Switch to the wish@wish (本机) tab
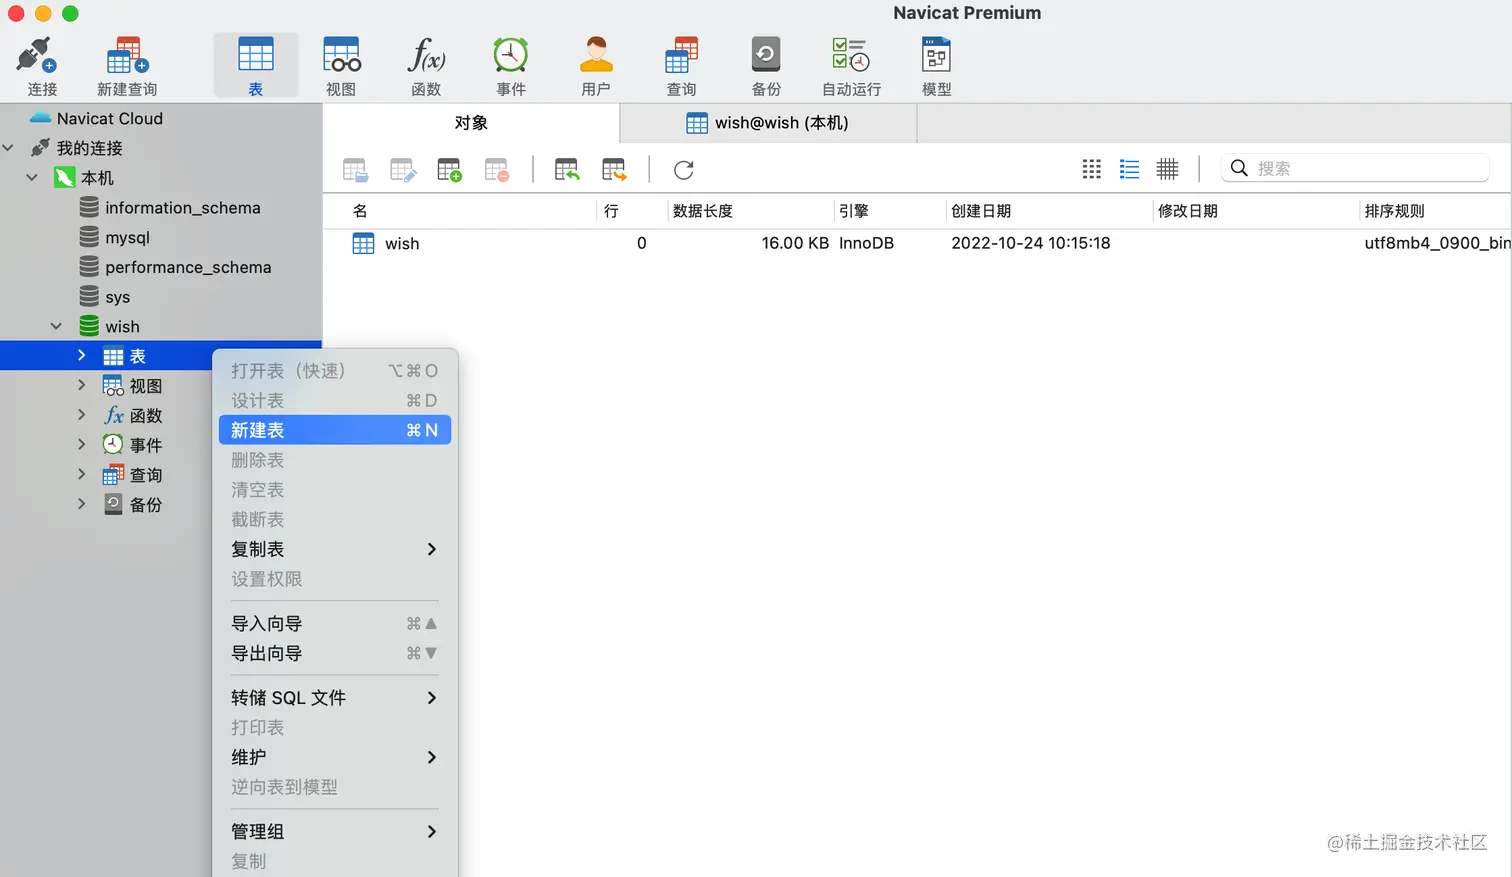This screenshot has height=877, width=1512. coord(768,123)
